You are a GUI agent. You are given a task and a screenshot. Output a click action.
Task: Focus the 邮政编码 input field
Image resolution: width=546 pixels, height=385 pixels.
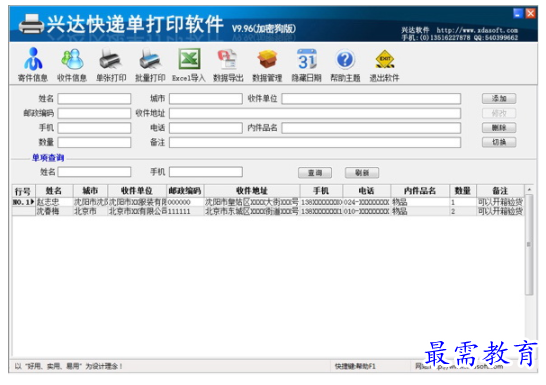pos(94,113)
